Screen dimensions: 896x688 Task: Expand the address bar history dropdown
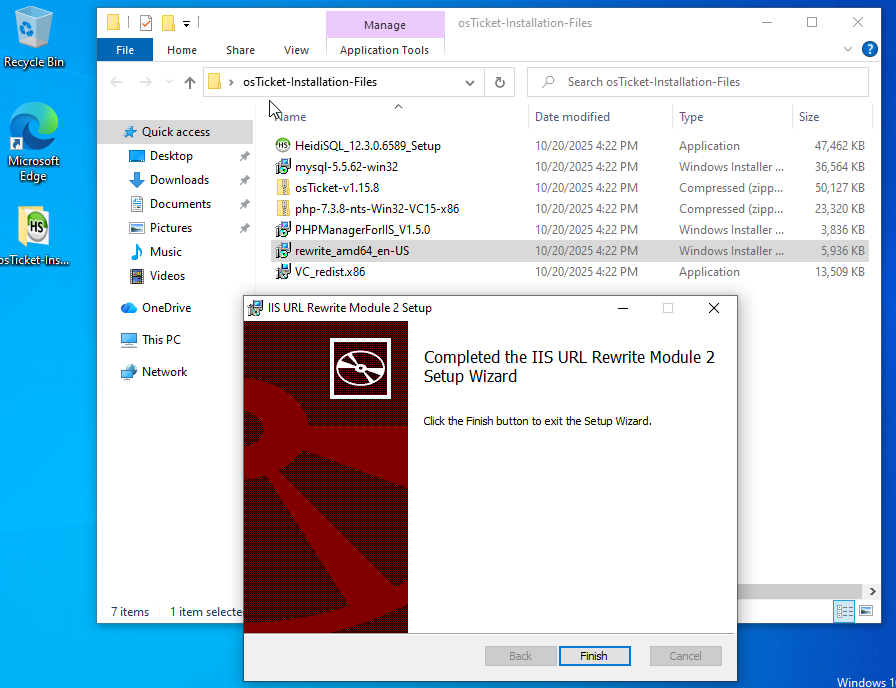pos(470,82)
